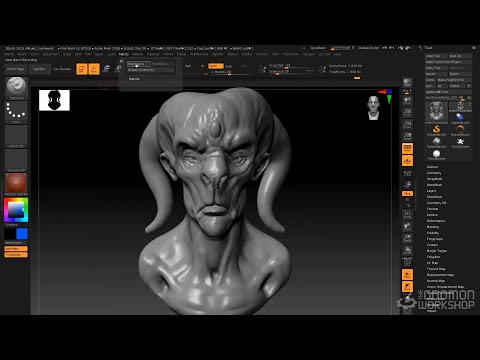Expand the Subtool subpalette
Image resolution: width=480 pixels, height=360 pixels.
[432, 167]
